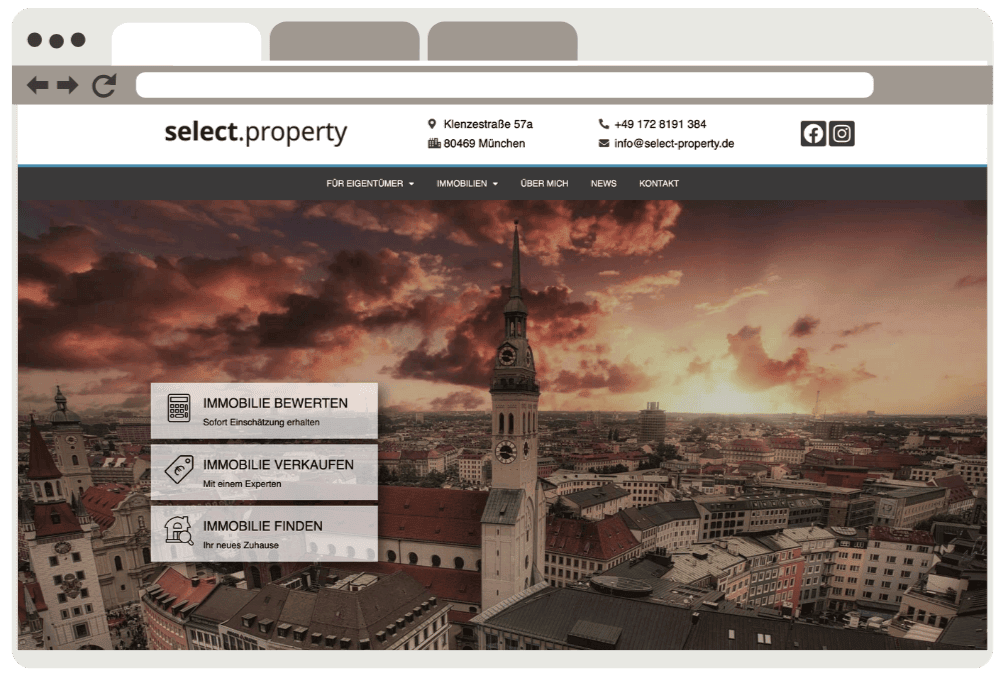Expand the Immobilien dropdown caret
Viewport: 1000px width, 677px height.
(496, 184)
